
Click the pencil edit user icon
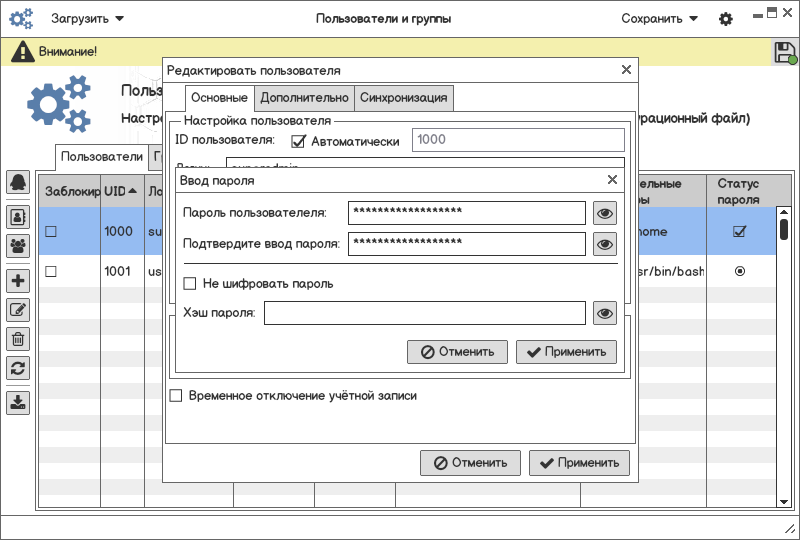(x=18, y=310)
